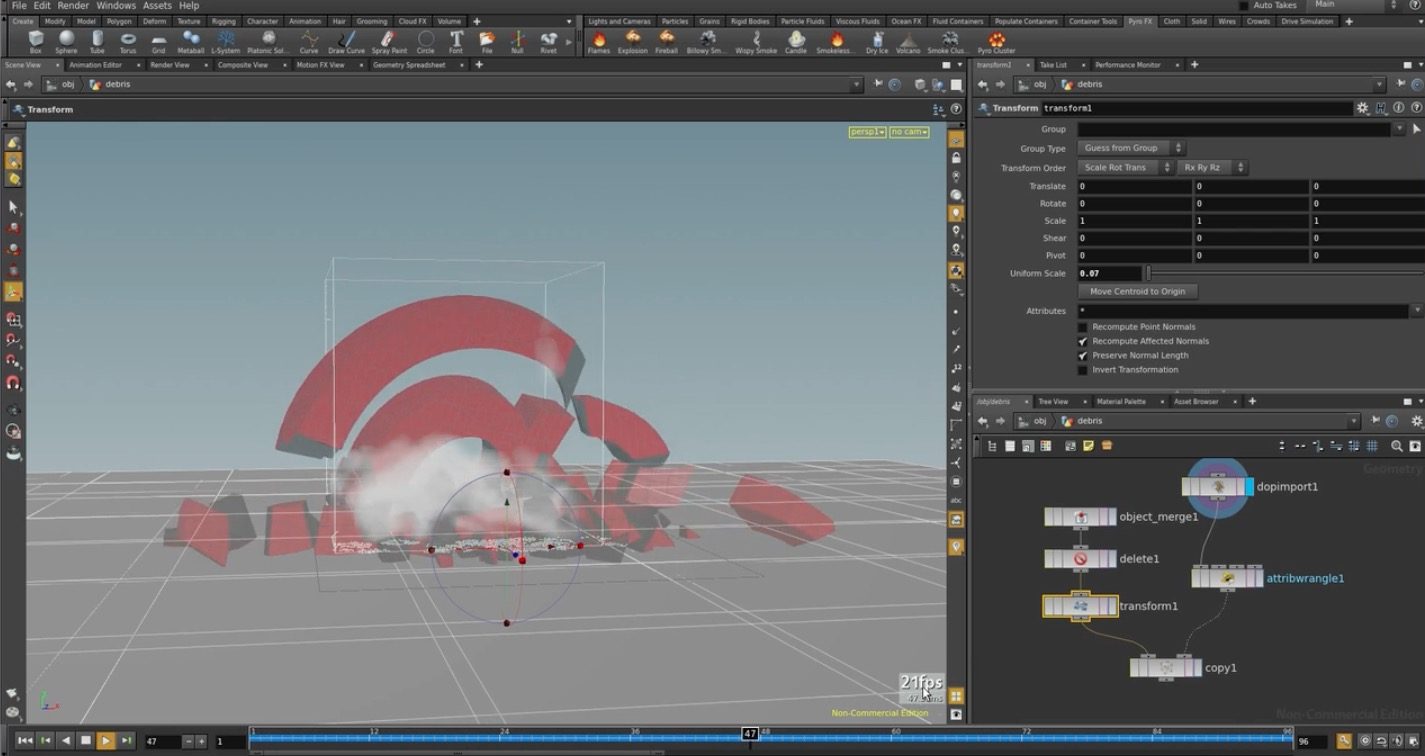Toggle display flag on dopimport1 node
The image size is (1425, 756).
coord(1249,487)
